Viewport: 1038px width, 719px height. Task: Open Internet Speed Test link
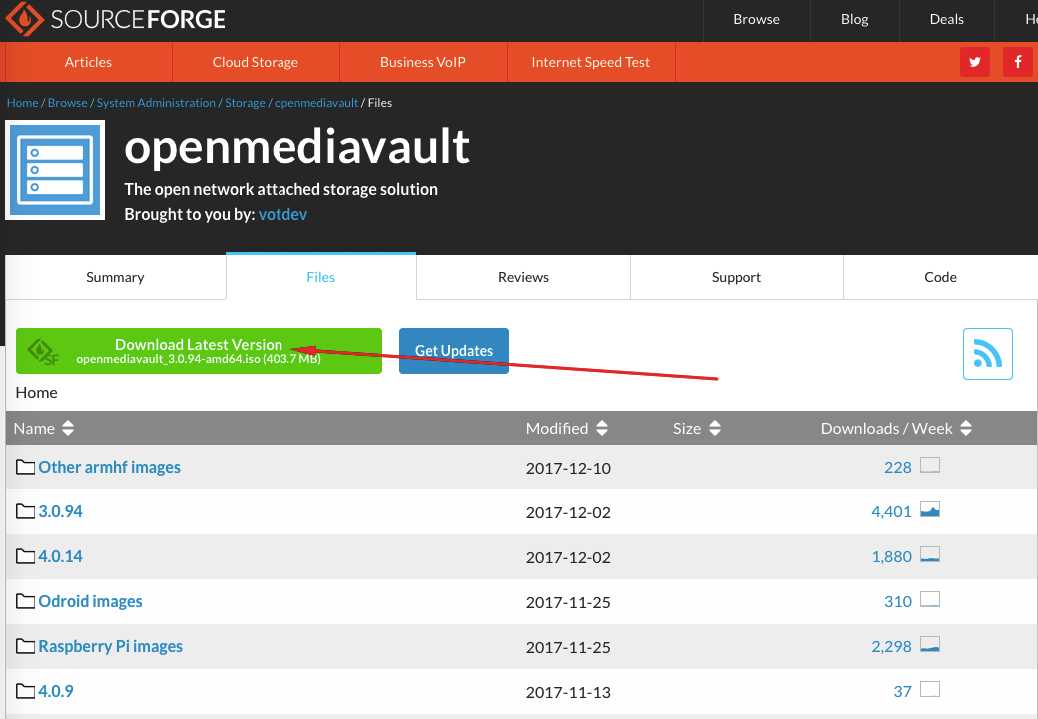(x=590, y=62)
